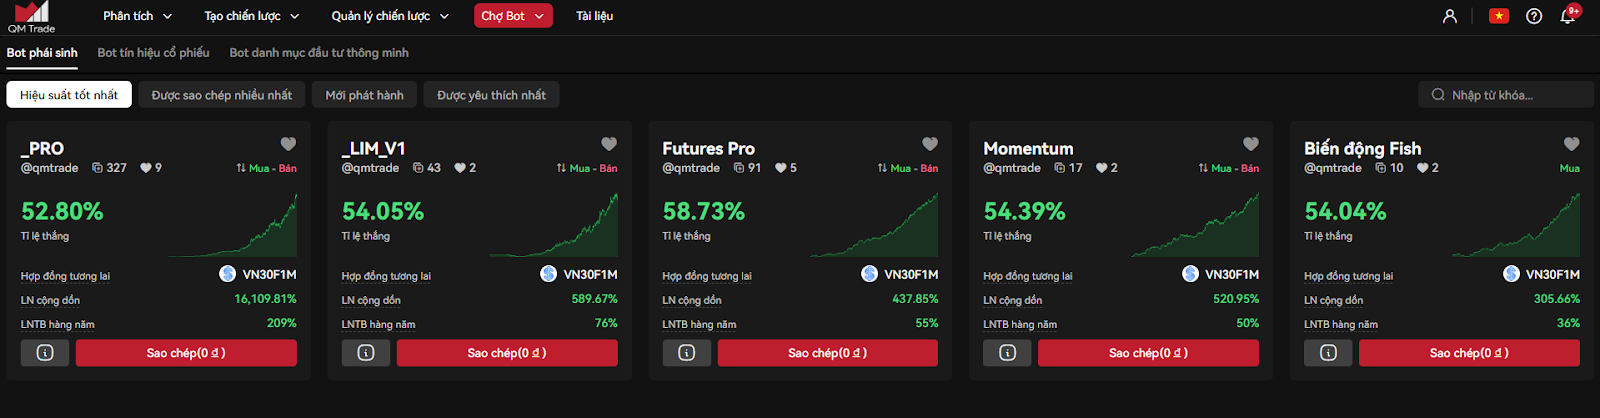Image resolution: width=1600 pixels, height=418 pixels.
Task: Favorite the Momentum bot with heart
Action: [1251, 144]
